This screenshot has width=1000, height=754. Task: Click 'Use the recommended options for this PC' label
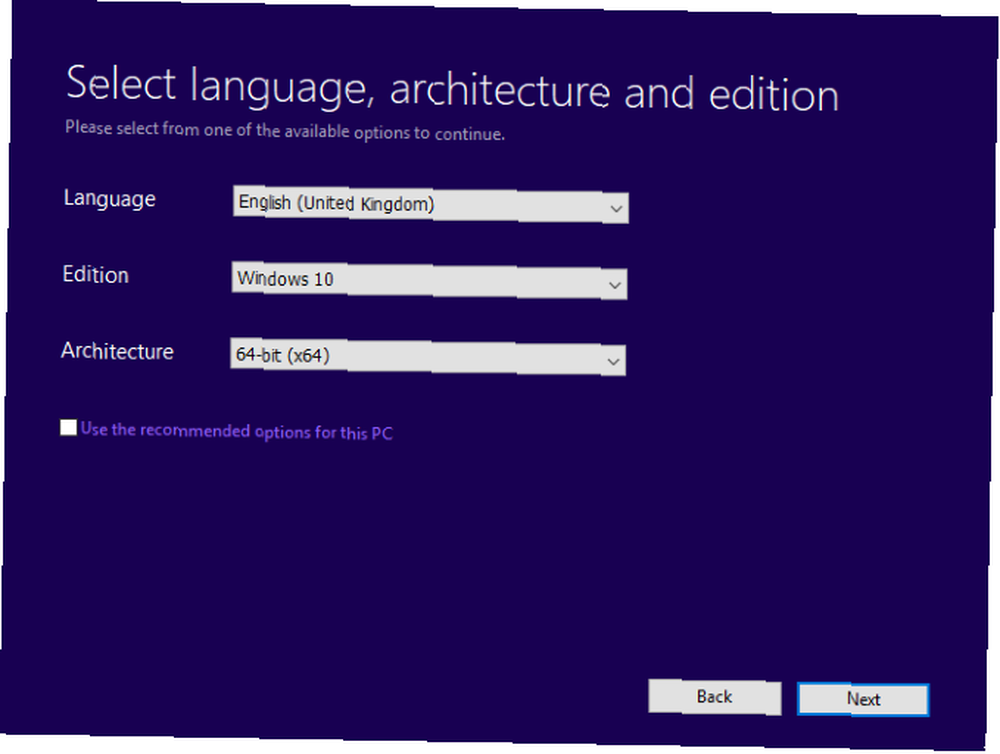(x=237, y=431)
